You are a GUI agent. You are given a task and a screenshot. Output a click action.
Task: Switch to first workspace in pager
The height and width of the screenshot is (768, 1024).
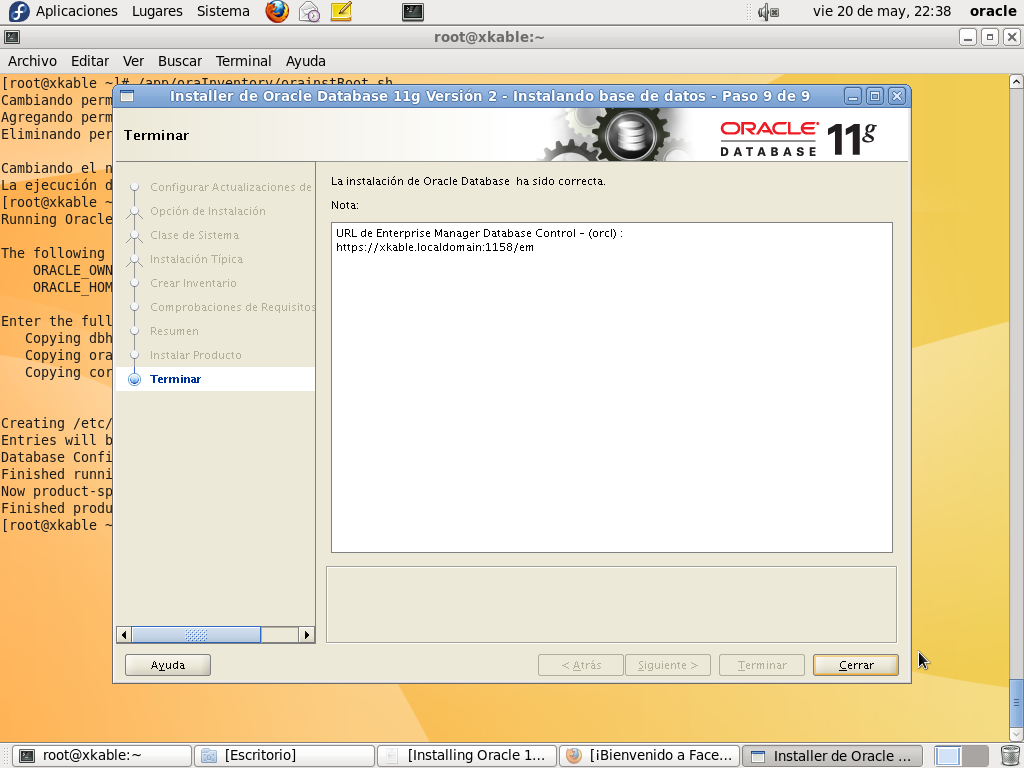pos(947,756)
